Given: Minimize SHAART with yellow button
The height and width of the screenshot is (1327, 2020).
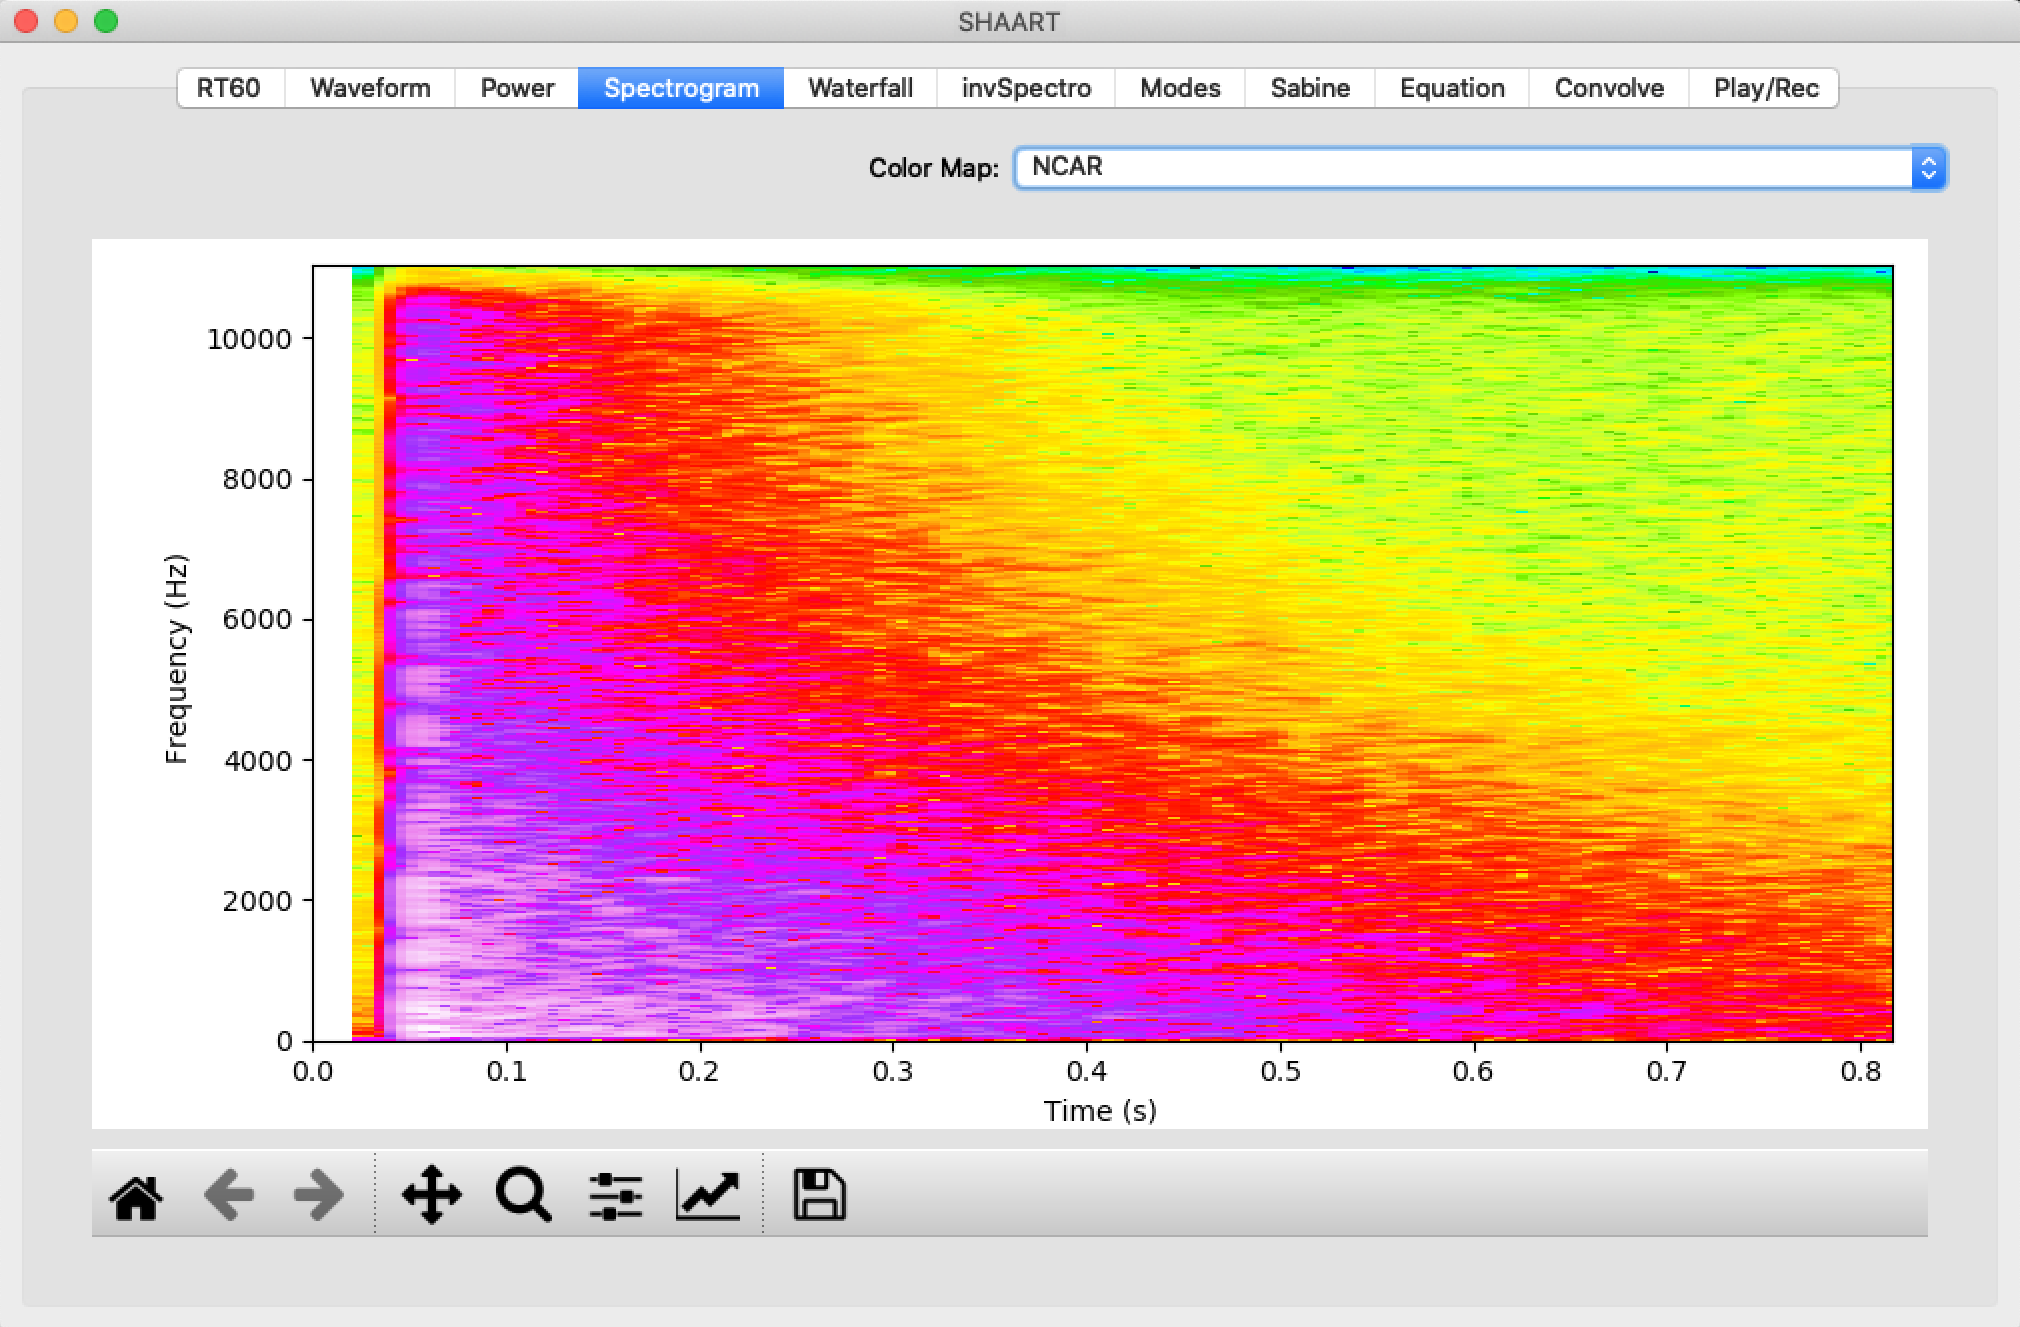Looking at the screenshot, I should coord(66,21).
